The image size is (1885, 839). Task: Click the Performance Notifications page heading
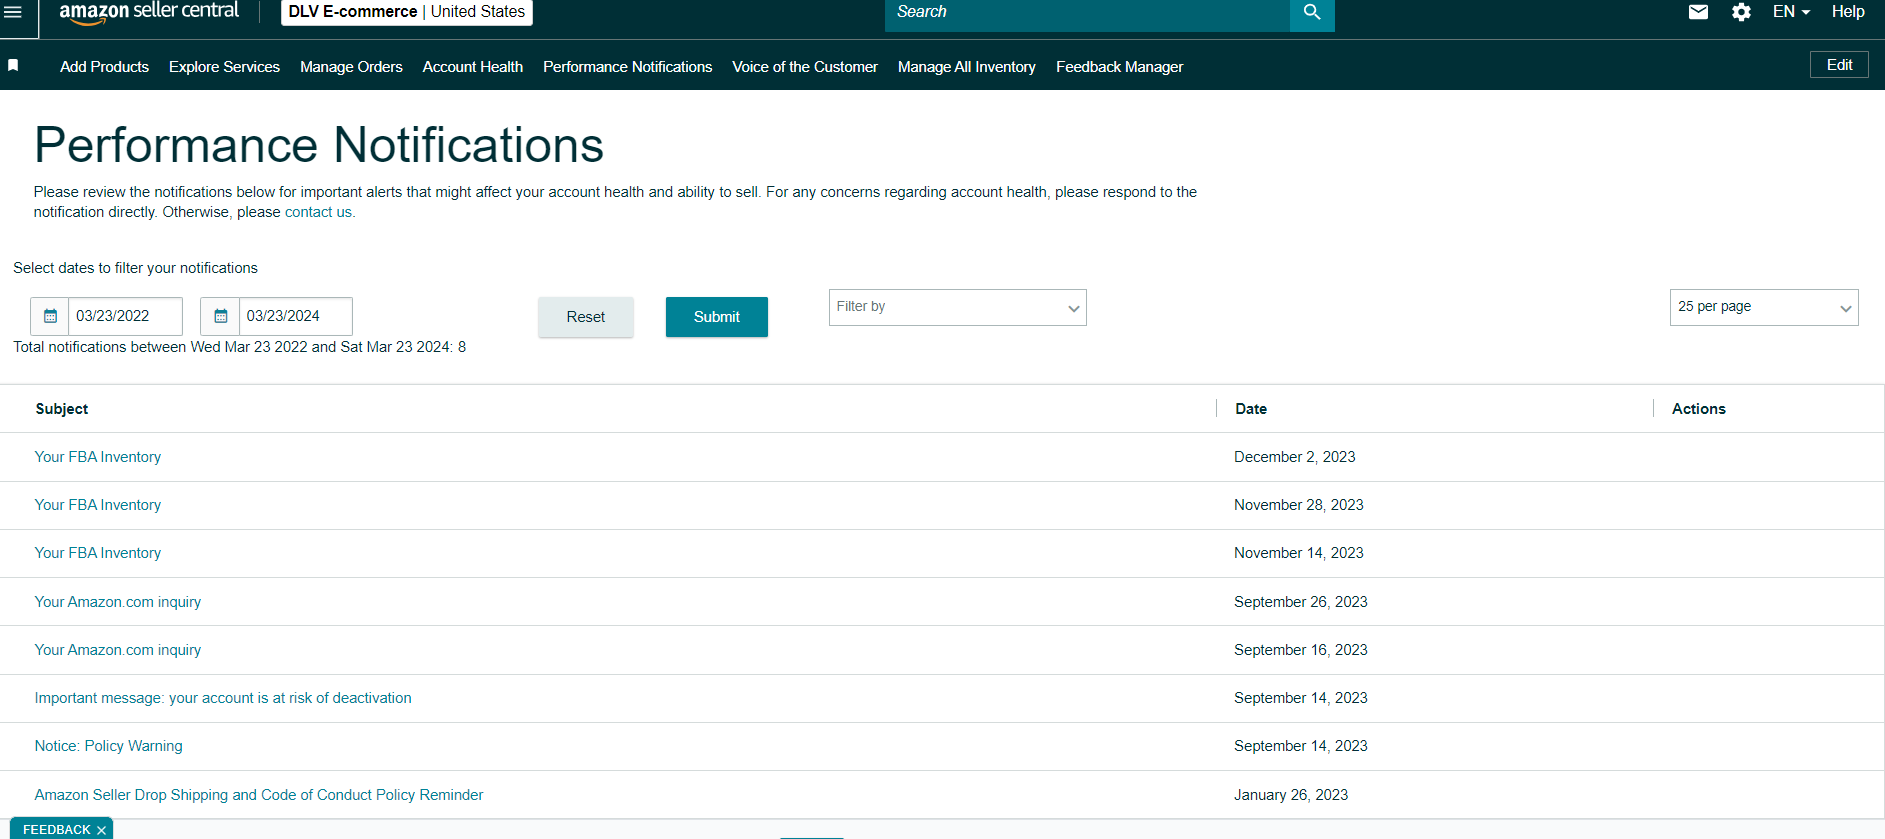(319, 145)
